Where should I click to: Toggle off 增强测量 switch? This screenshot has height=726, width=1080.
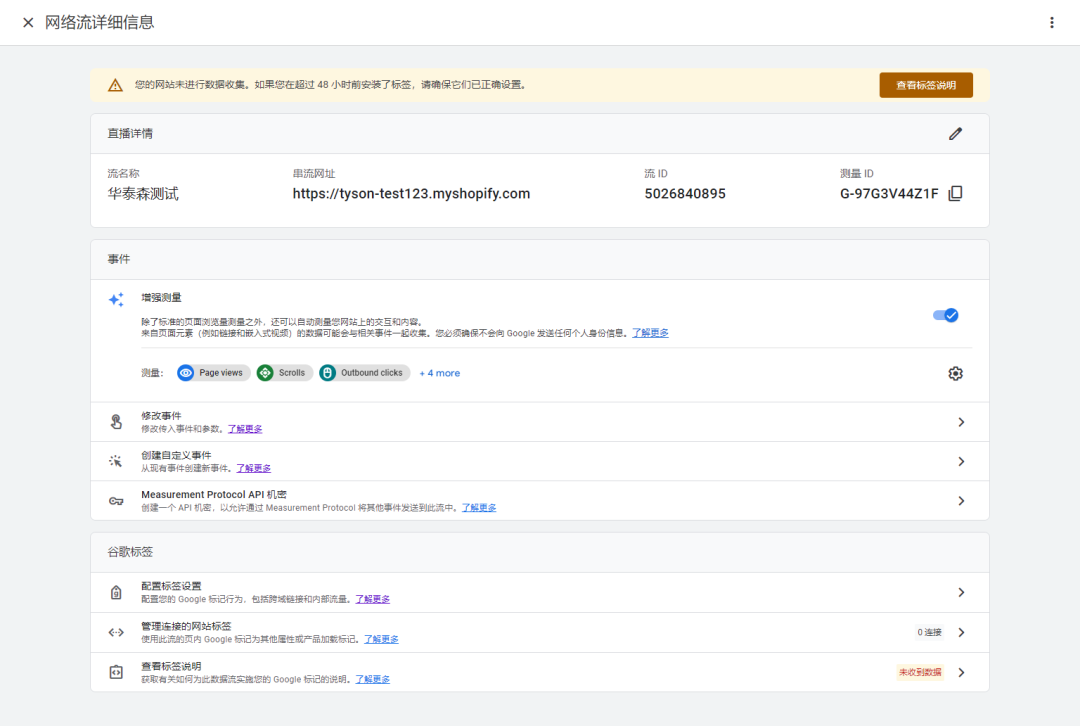click(x=945, y=315)
